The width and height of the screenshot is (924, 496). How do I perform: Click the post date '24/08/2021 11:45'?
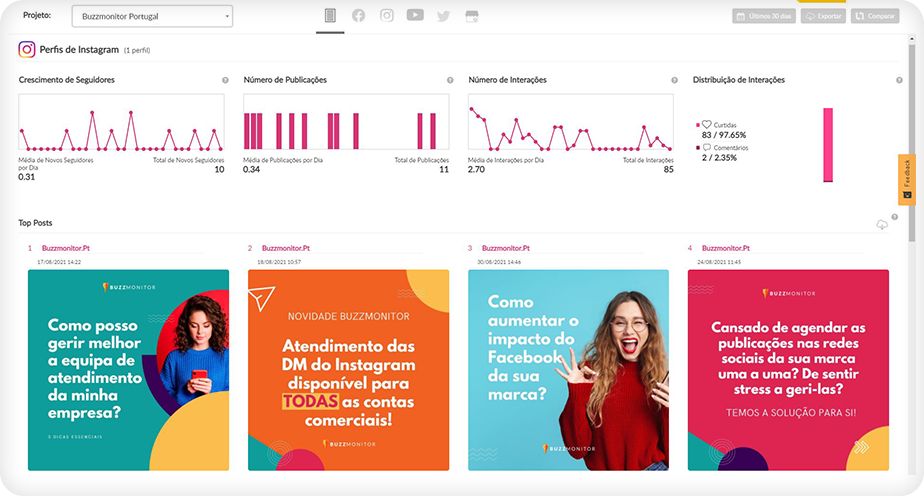pyautogui.click(x=719, y=262)
